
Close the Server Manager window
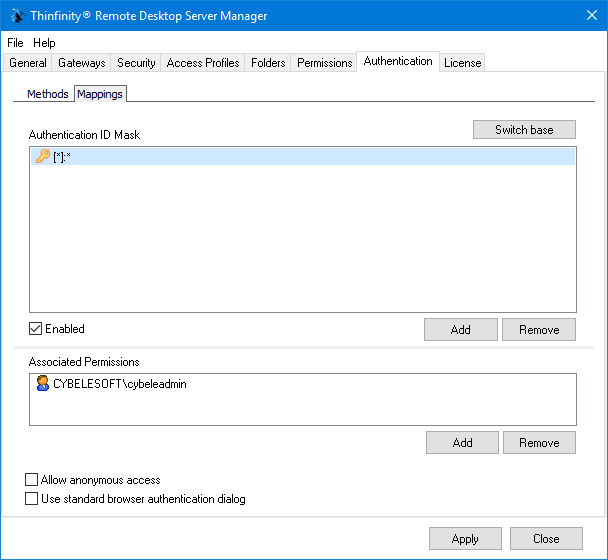(592, 16)
